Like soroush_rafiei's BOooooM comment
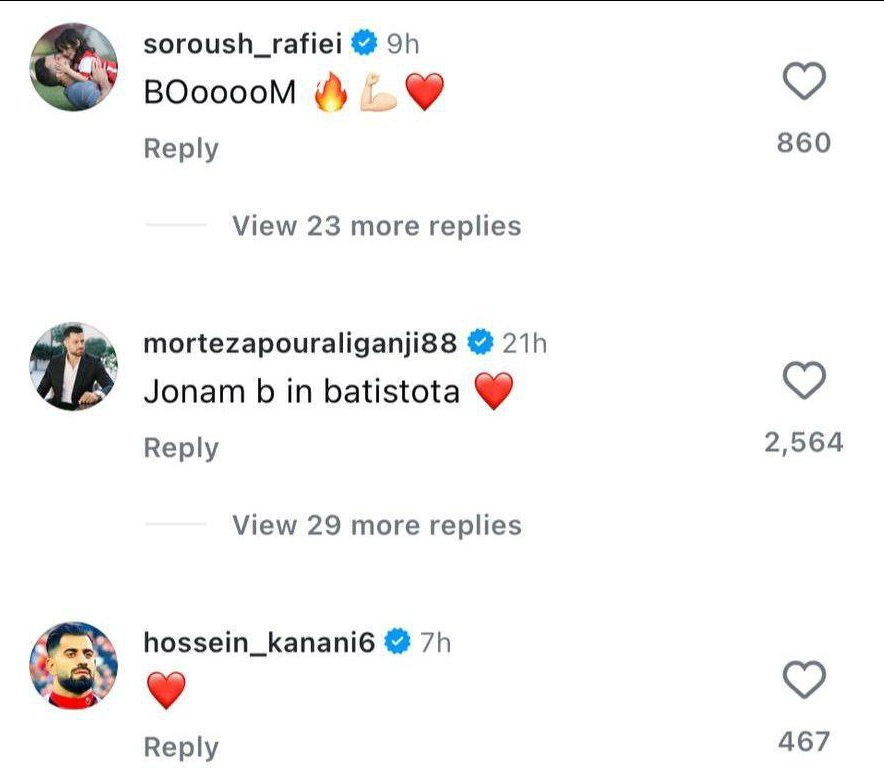The image size is (884, 778). (804, 82)
